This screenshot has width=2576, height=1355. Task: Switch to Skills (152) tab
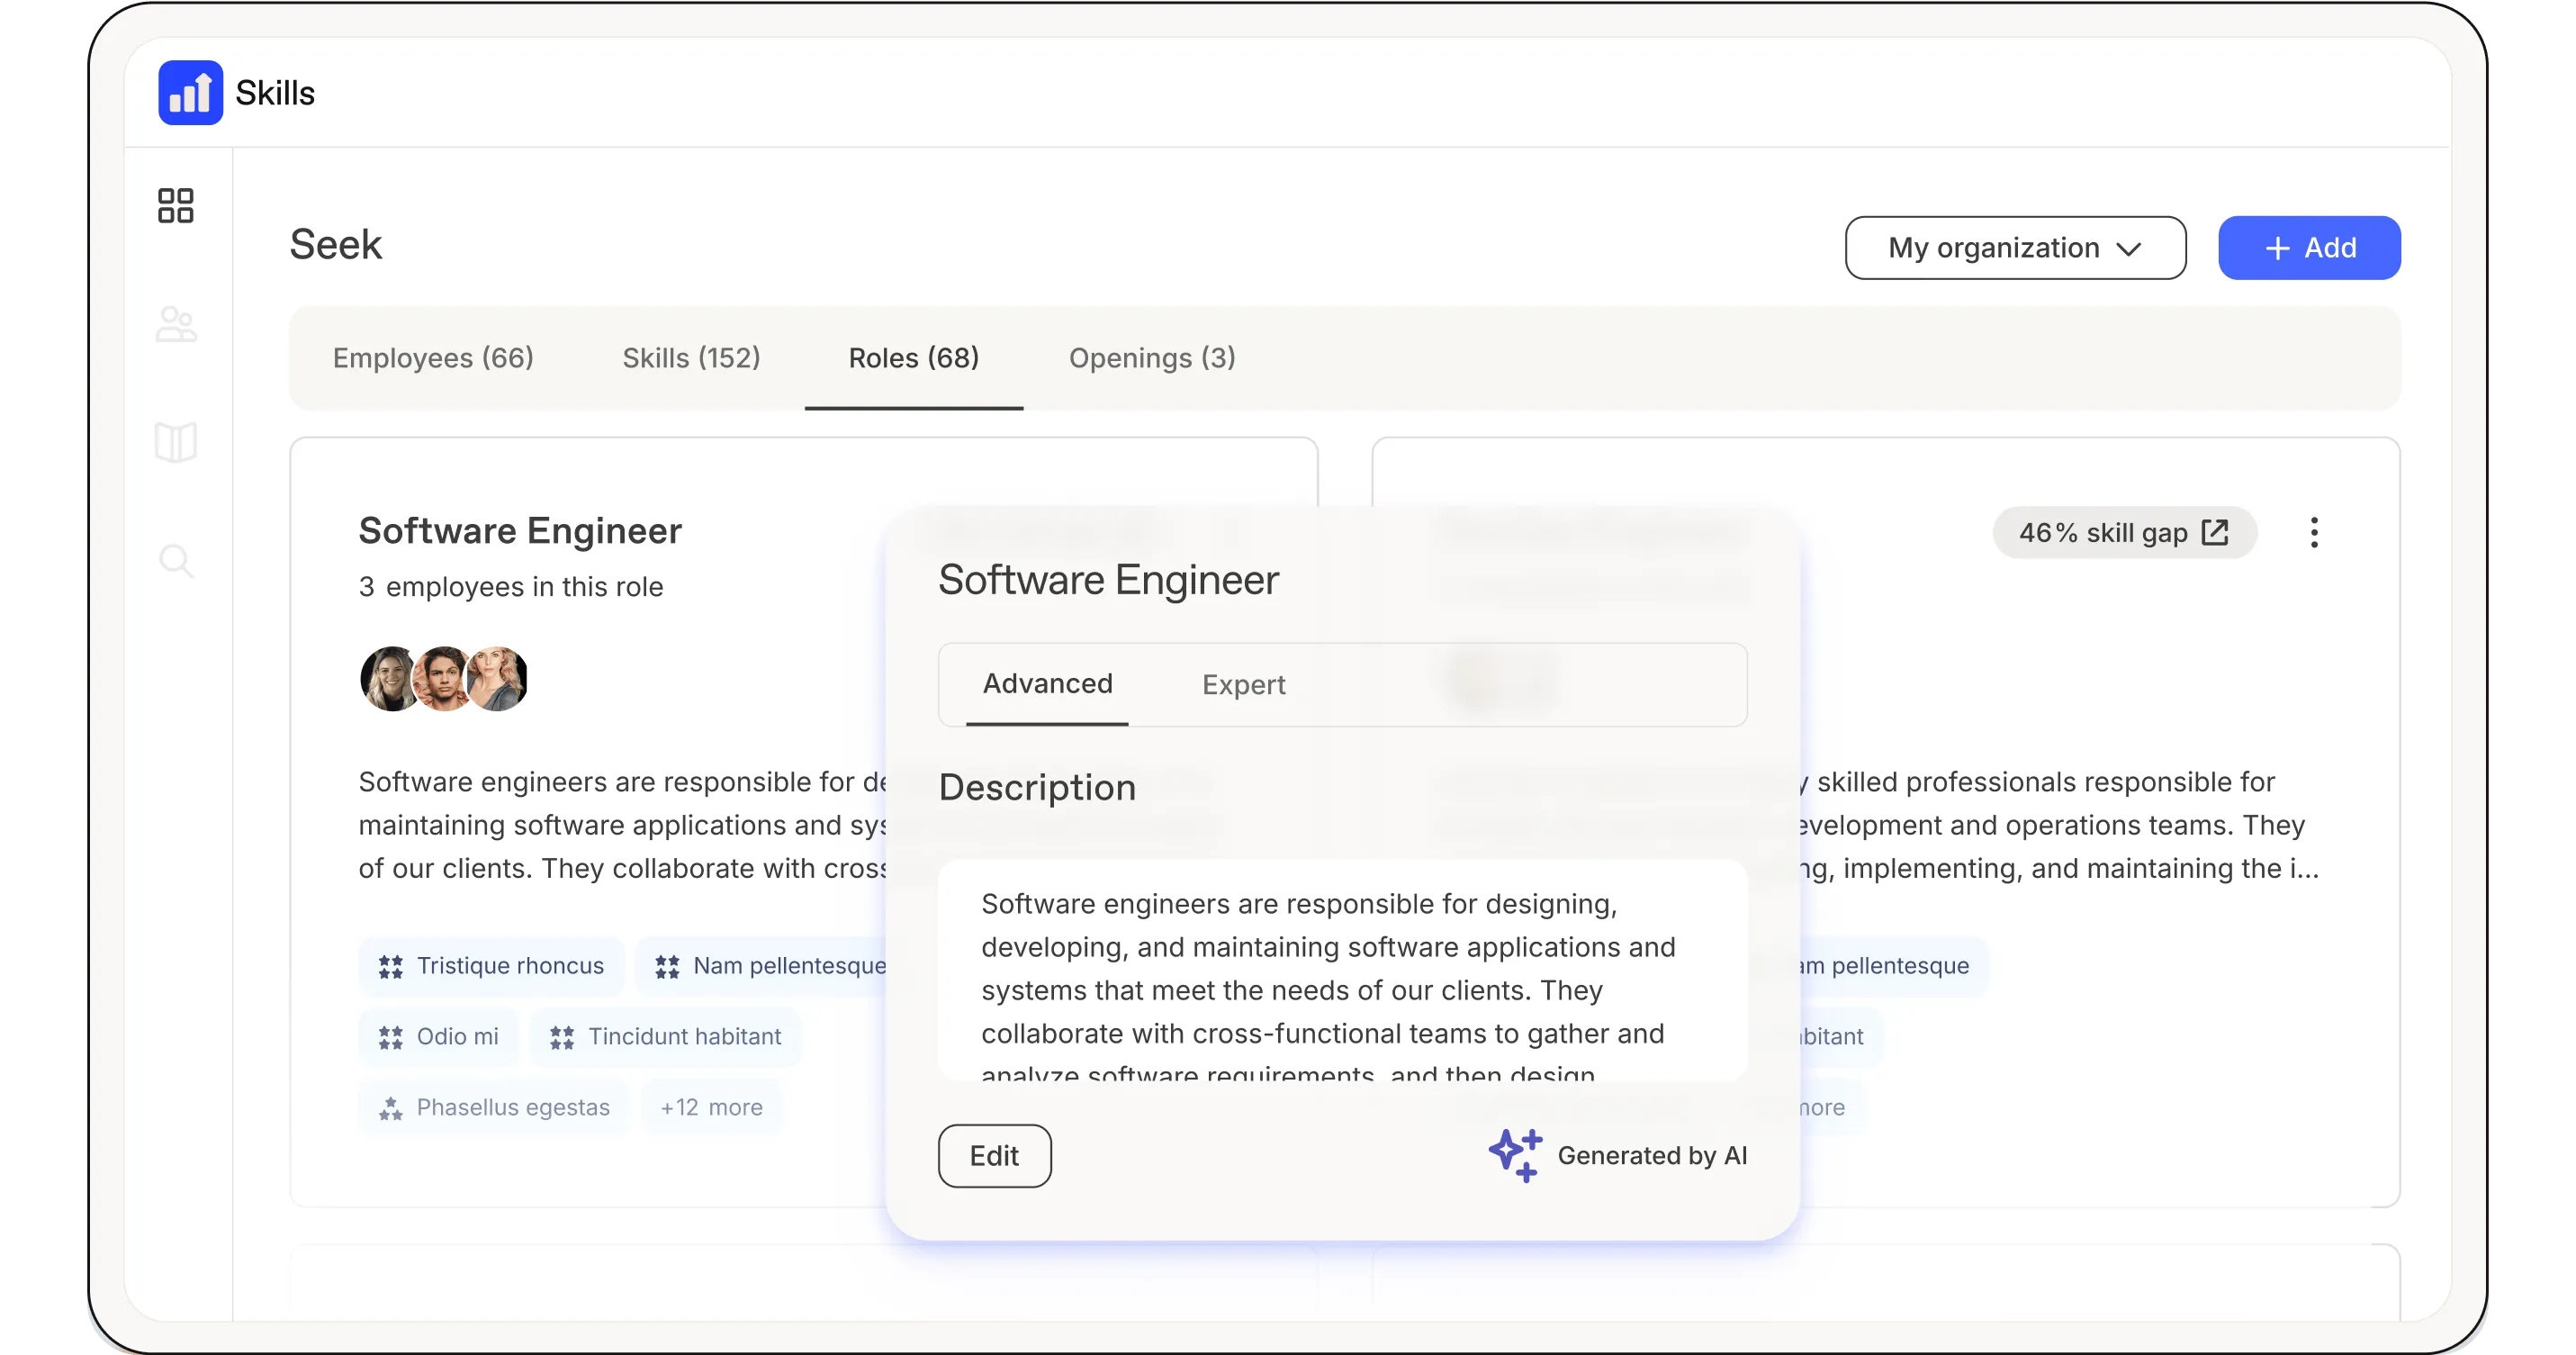[691, 358]
